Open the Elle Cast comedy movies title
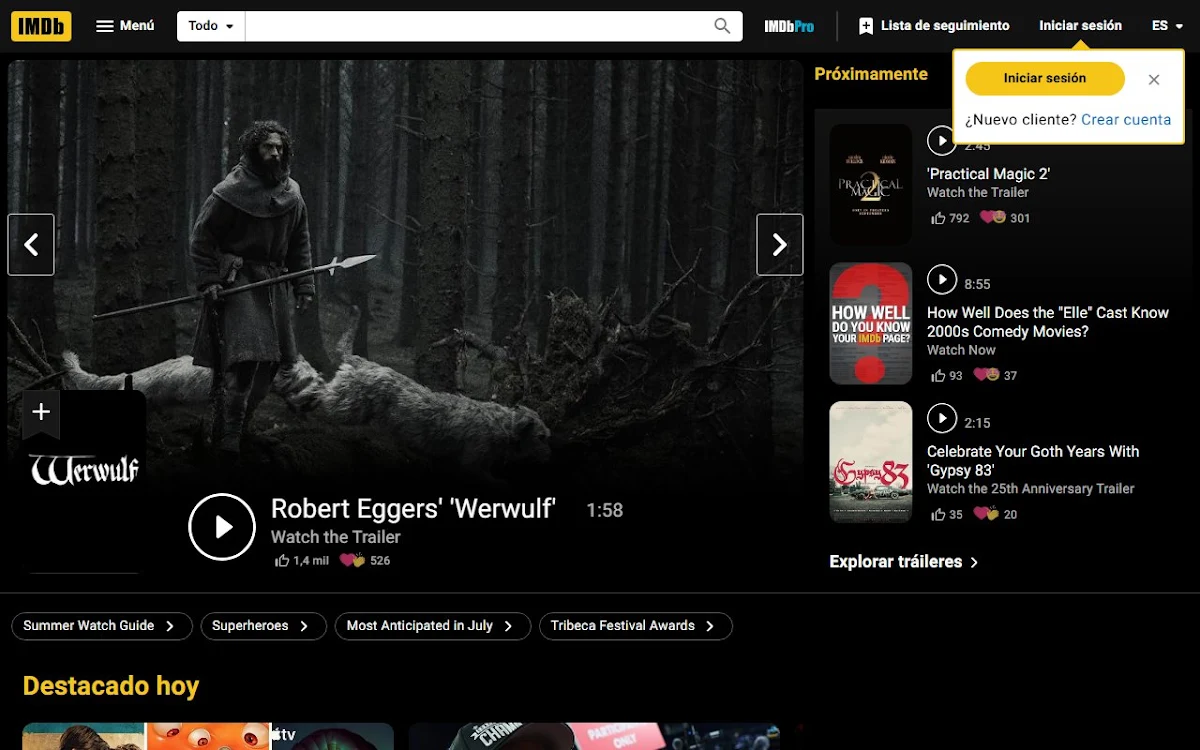The width and height of the screenshot is (1200, 750). (x=1048, y=322)
